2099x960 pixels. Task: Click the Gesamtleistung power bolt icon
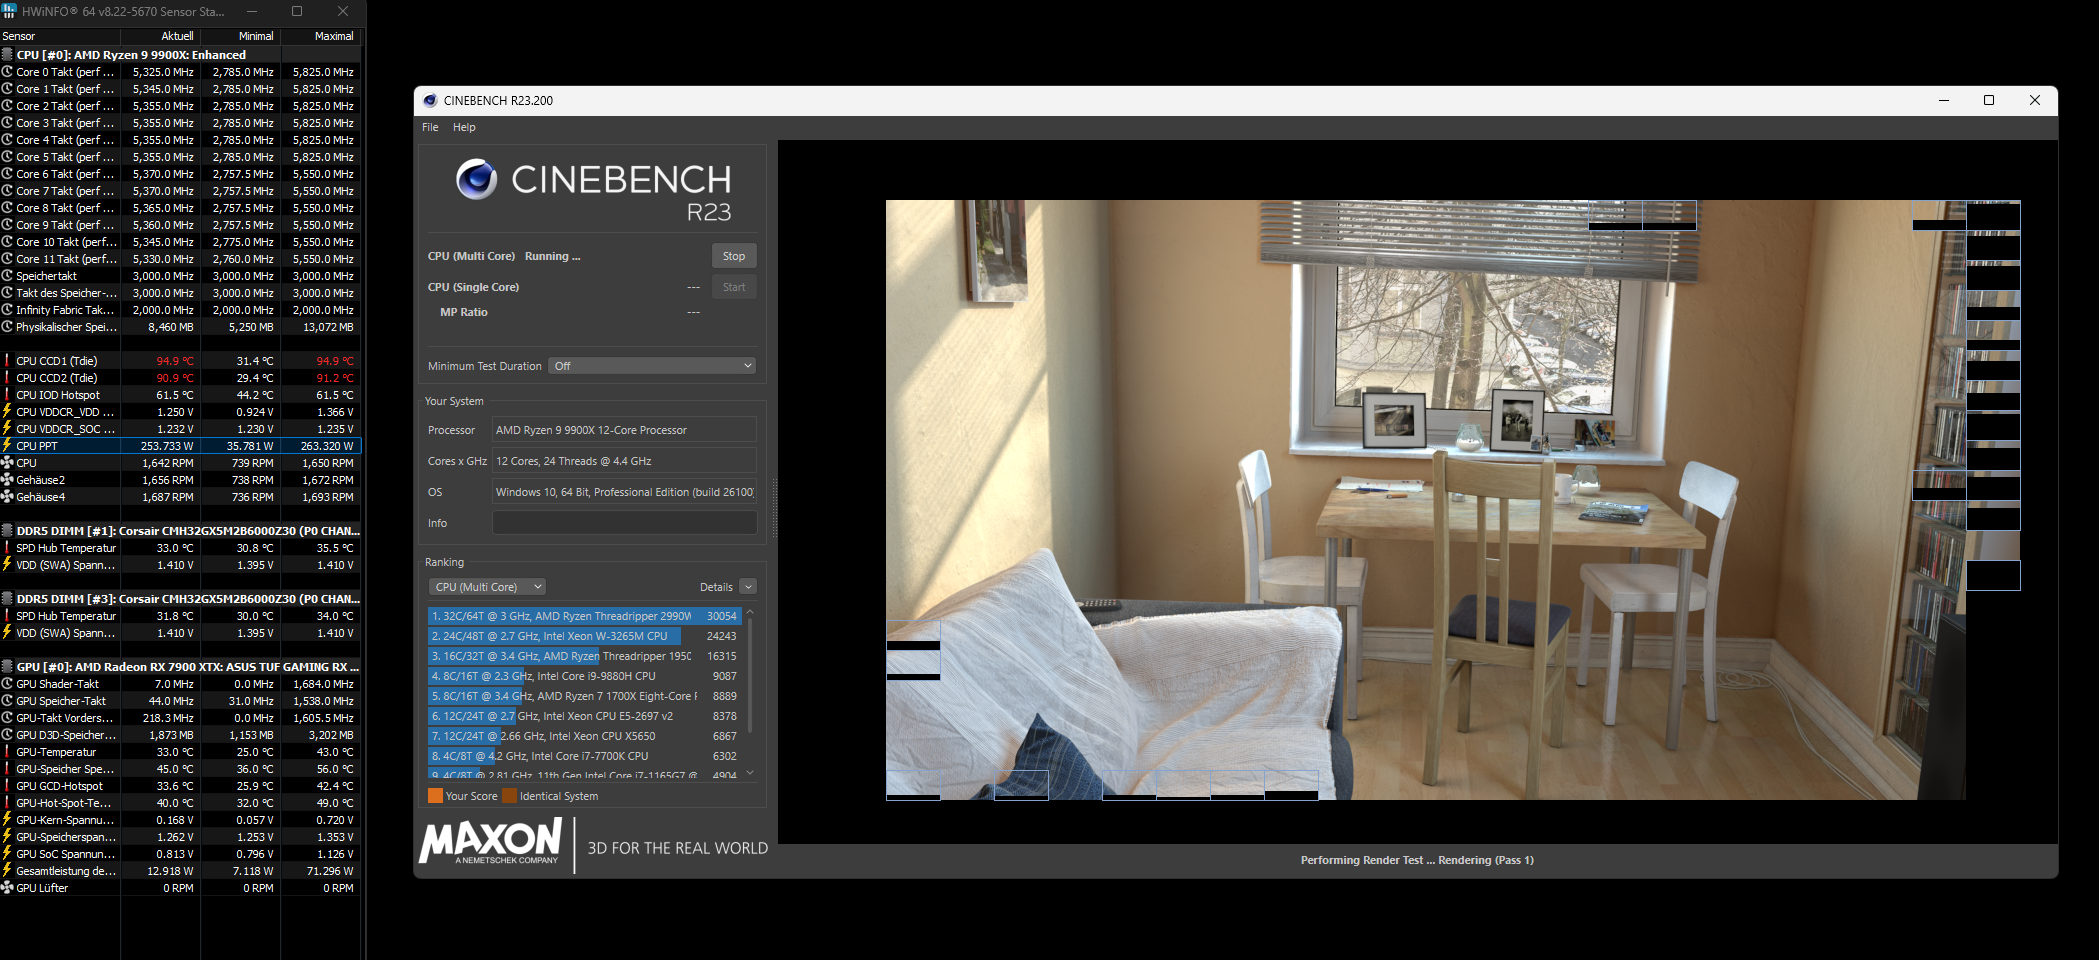pyautogui.click(x=7, y=871)
